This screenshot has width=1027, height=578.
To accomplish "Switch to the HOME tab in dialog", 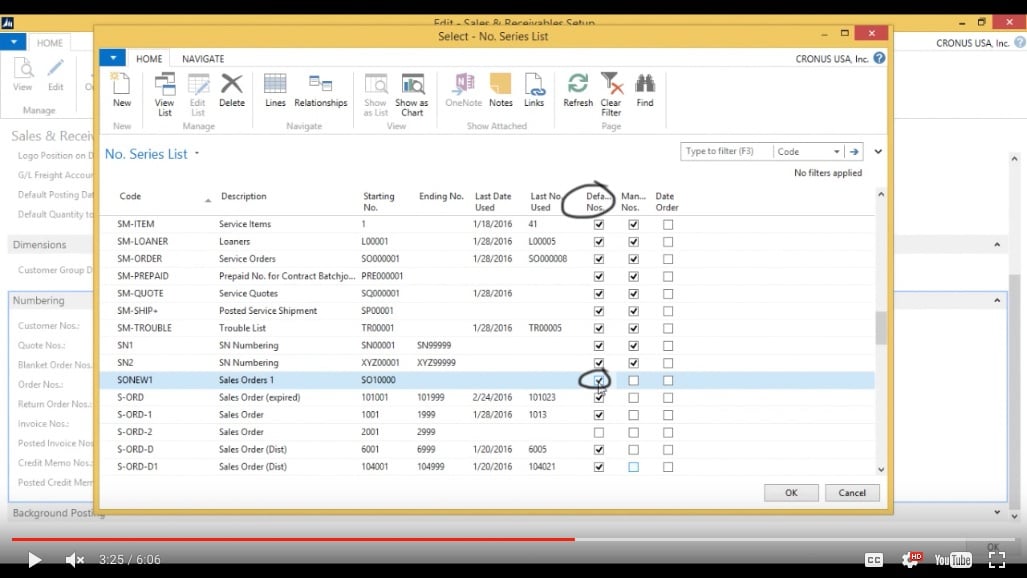I will [149, 58].
